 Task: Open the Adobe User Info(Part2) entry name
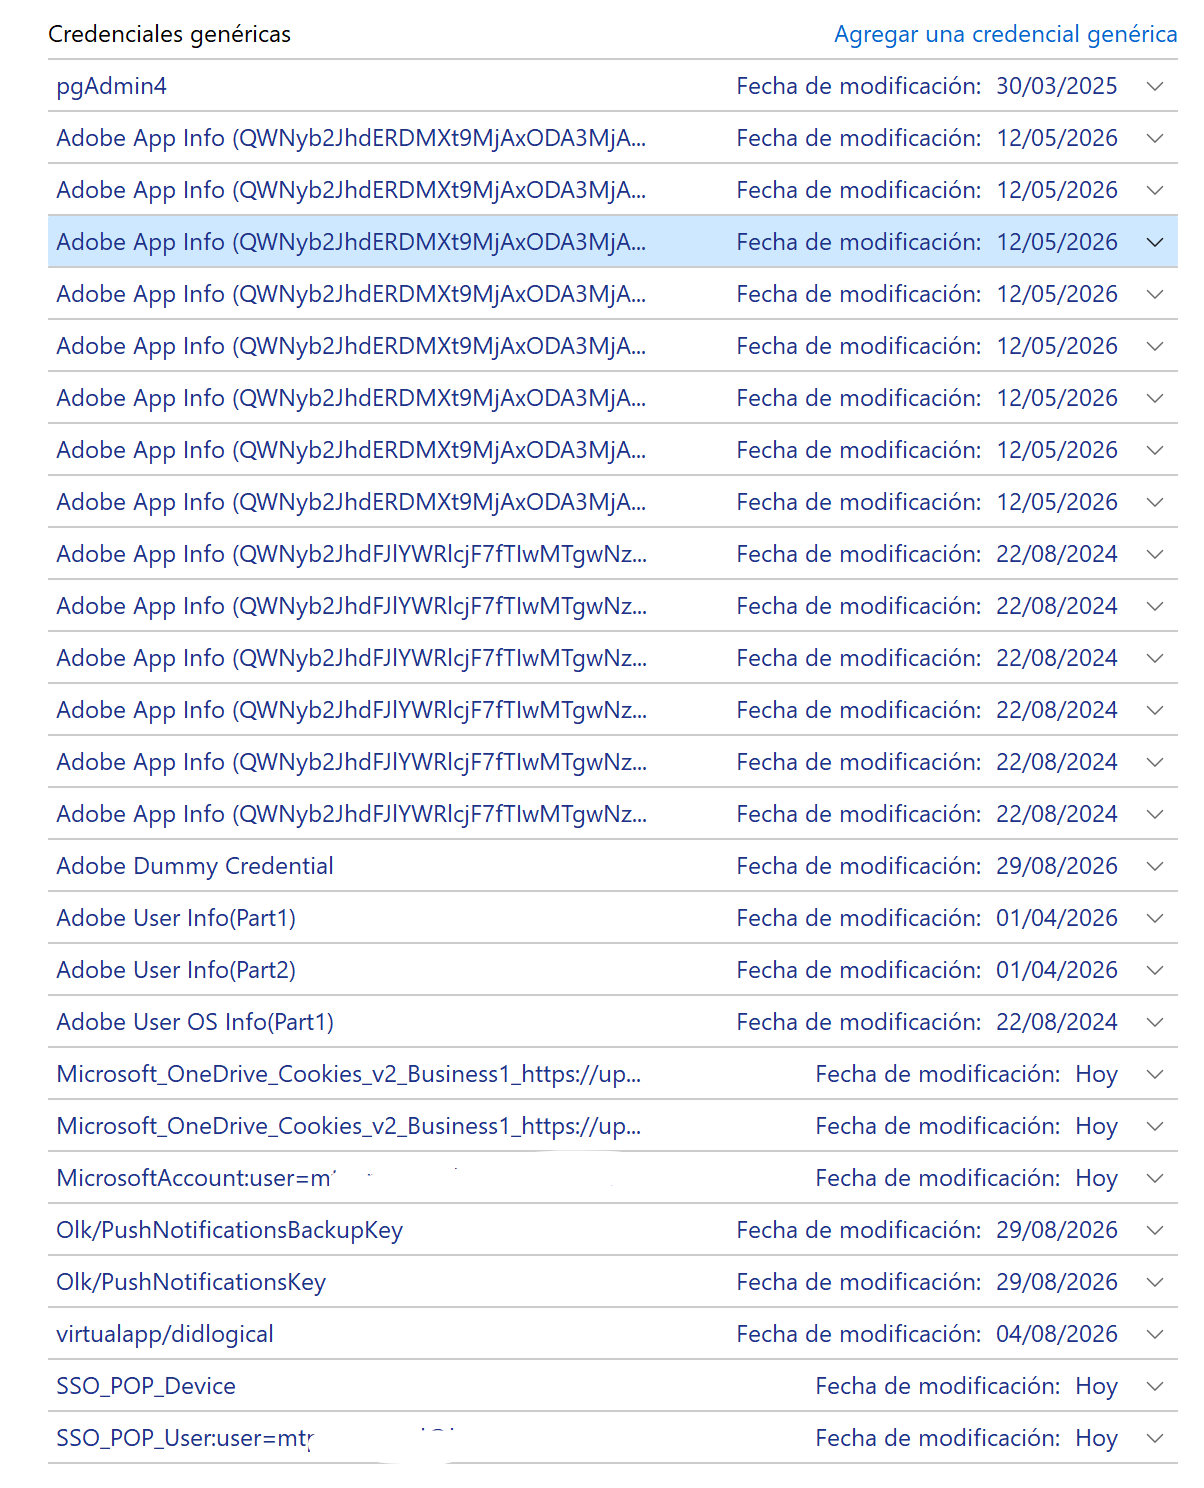(176, 970)
